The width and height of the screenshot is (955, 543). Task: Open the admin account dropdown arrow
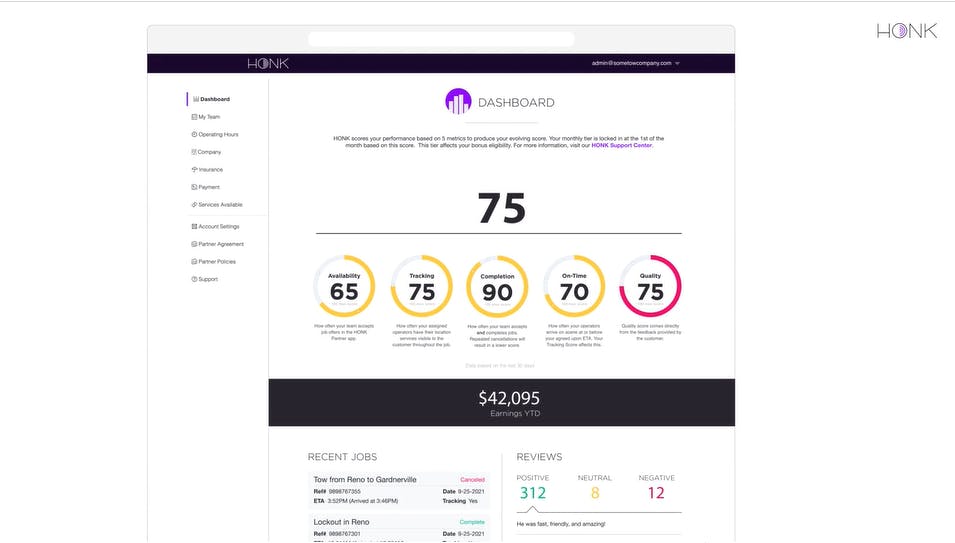(678, 63)
